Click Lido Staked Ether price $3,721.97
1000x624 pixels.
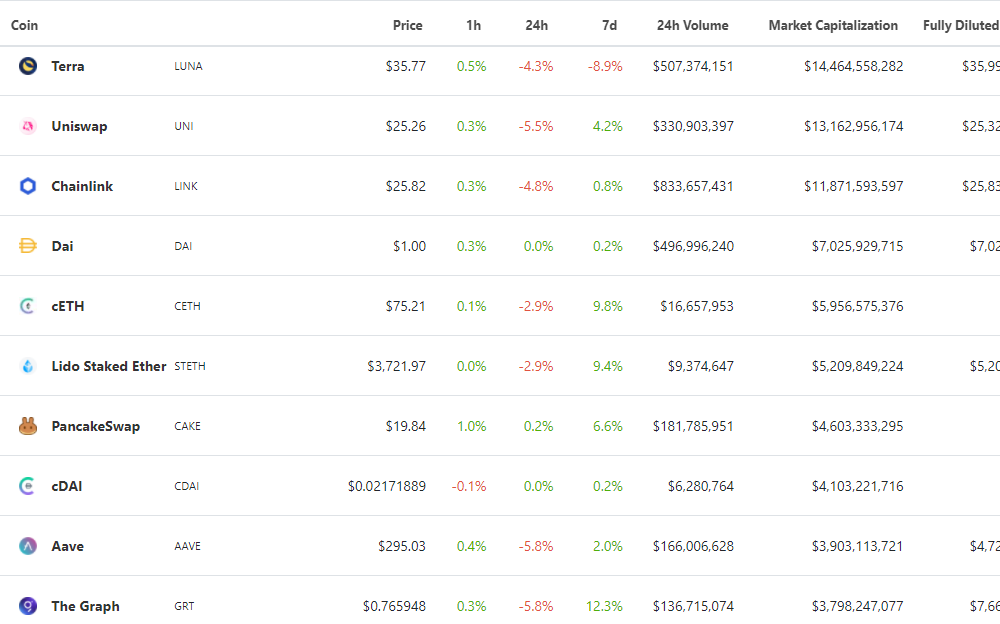[x=396, y=366]
